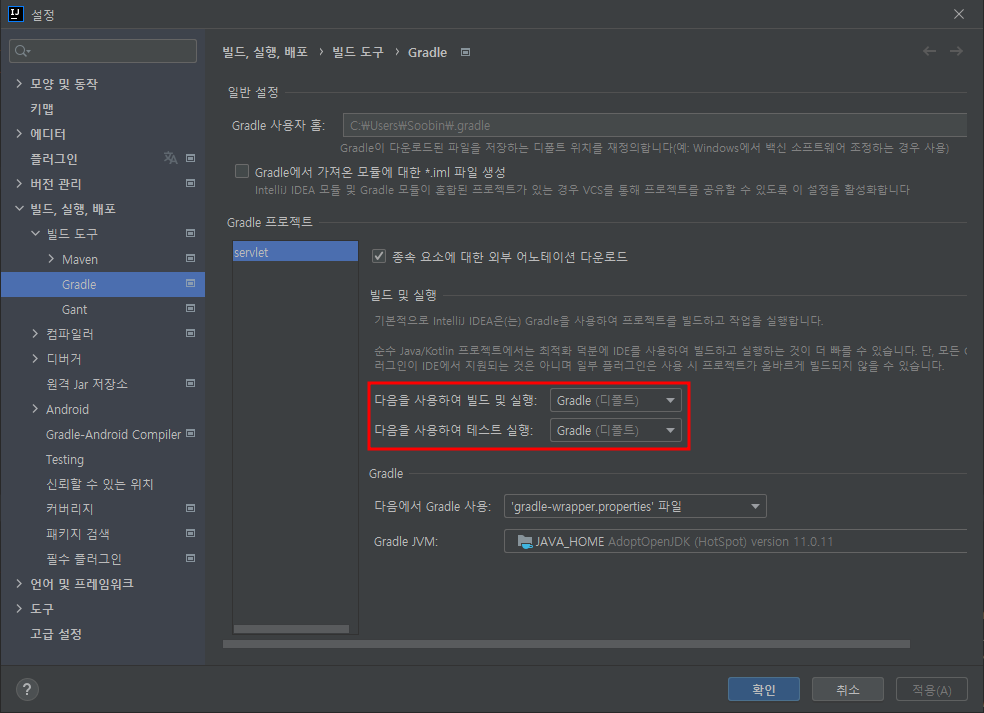The image size is (984, 713).
Task: Click 빌드, 실행, 배포 breadcrumb link
Action: click(265, 52)
